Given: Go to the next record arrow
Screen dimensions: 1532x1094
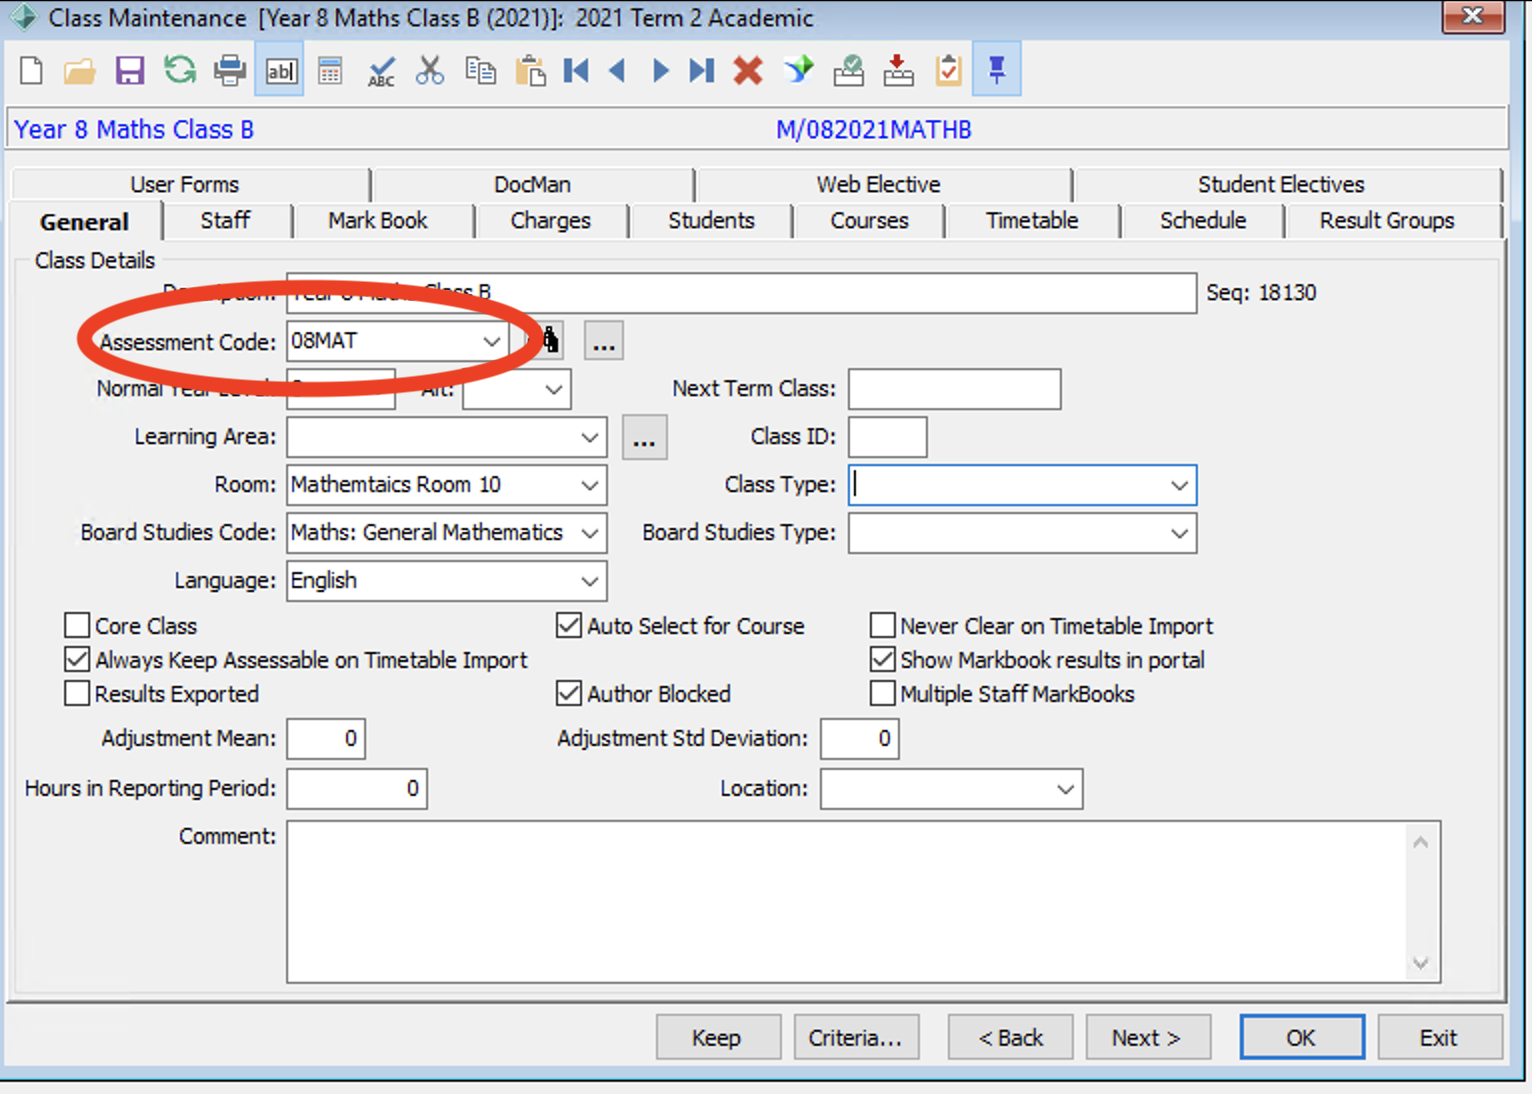Looking at the screenshot, I should point(660,70).
